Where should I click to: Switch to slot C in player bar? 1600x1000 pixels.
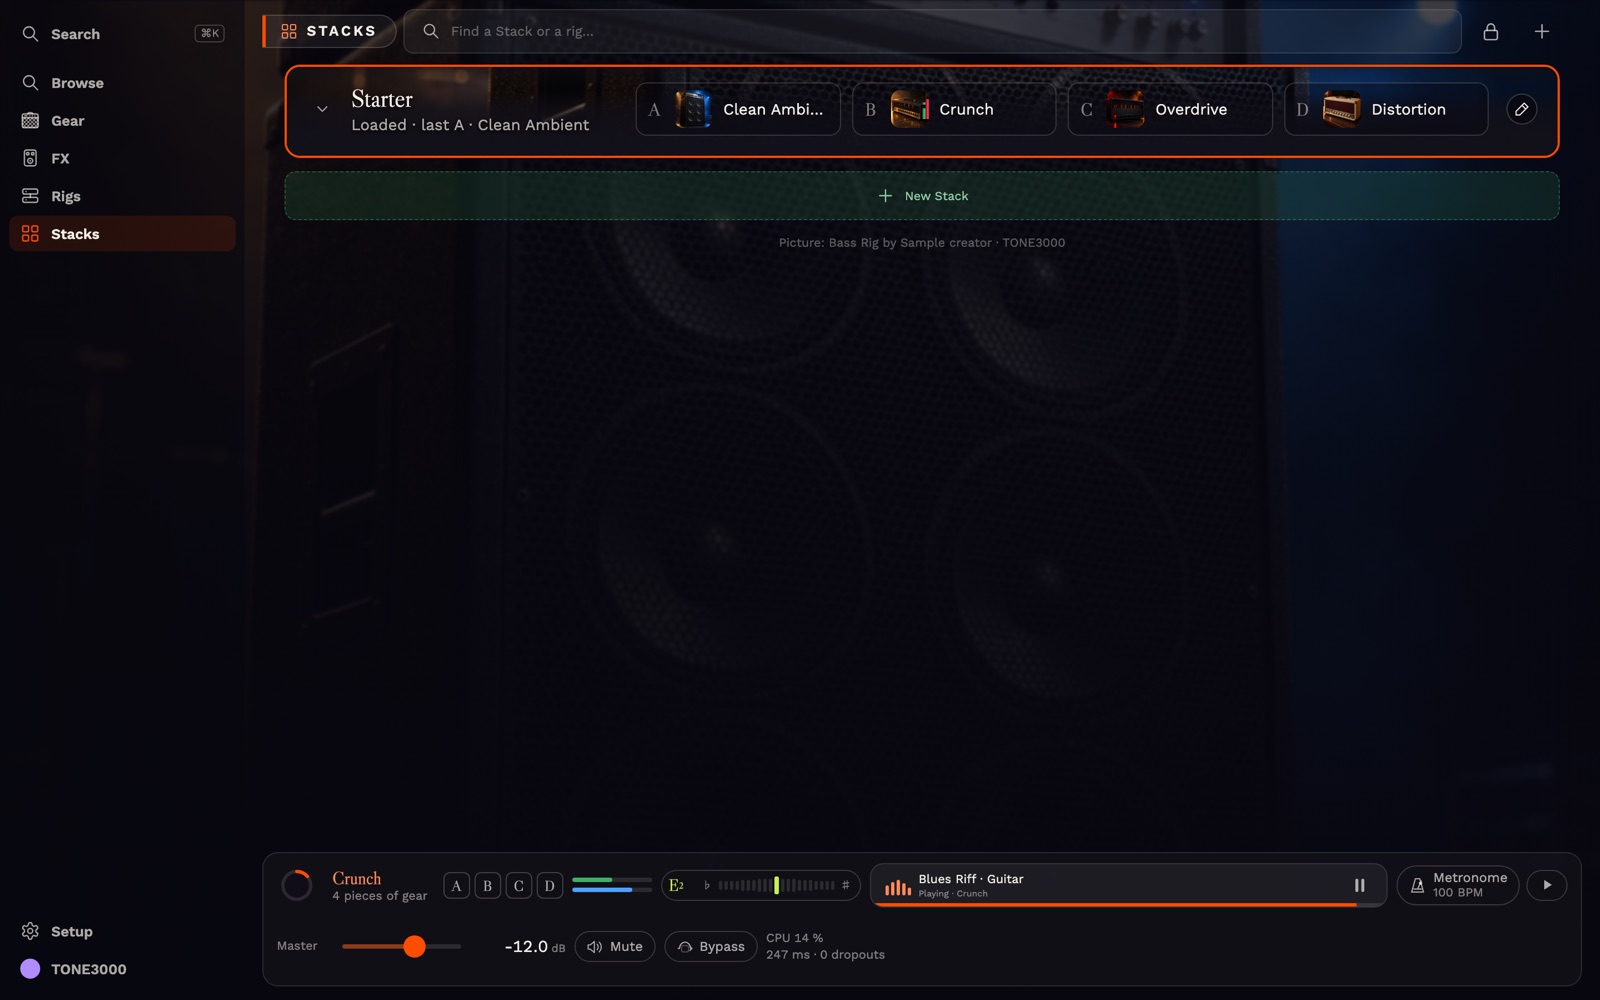pos(518,886)
